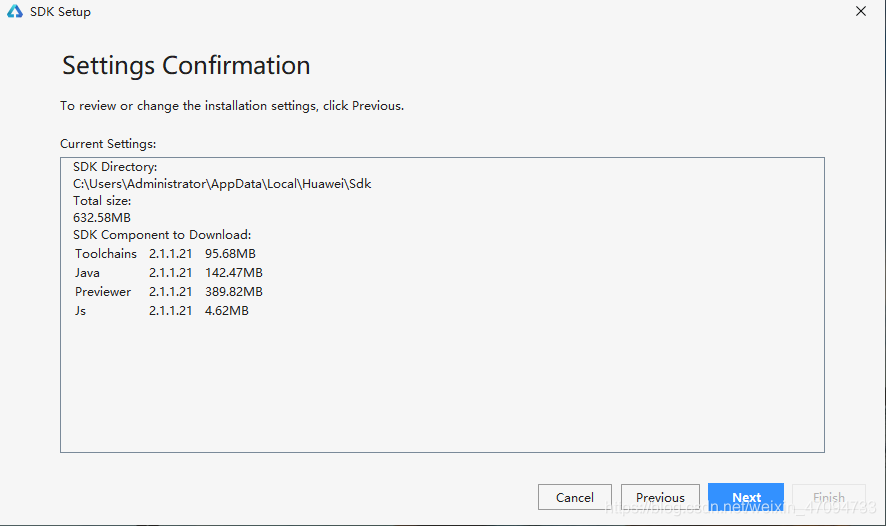
Task: Click the 'Total size:' label
Action: pos(102,201)
